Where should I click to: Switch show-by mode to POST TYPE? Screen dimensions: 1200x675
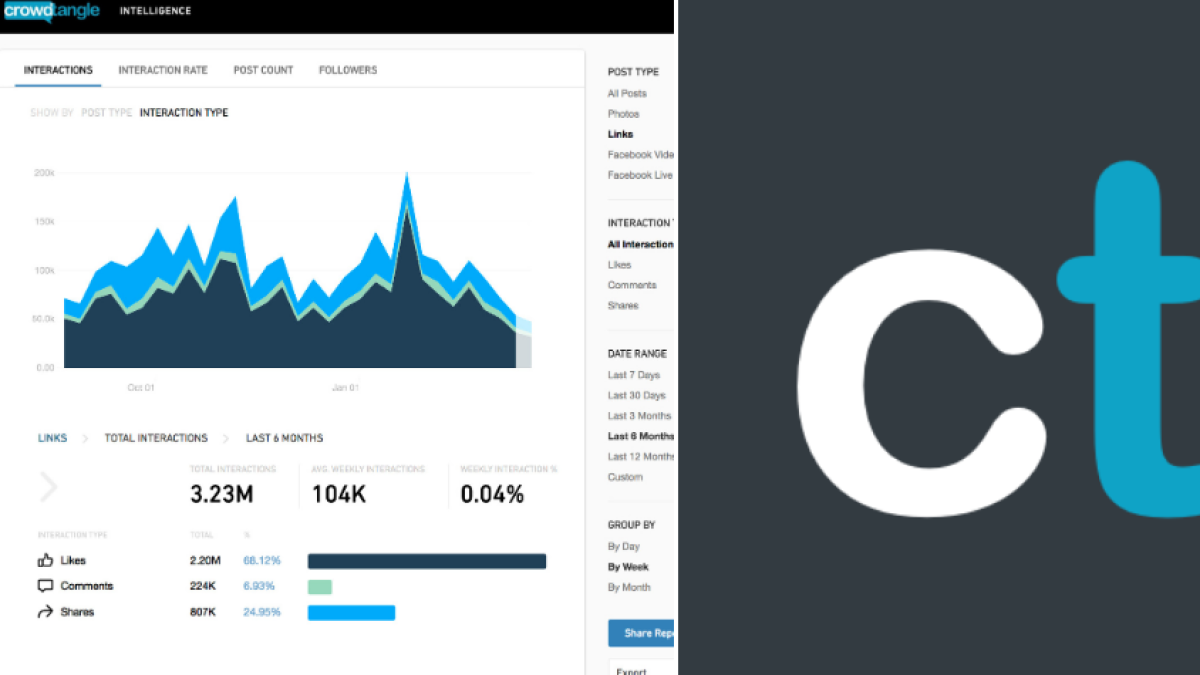pyautogui.click(x=106, y=112)
